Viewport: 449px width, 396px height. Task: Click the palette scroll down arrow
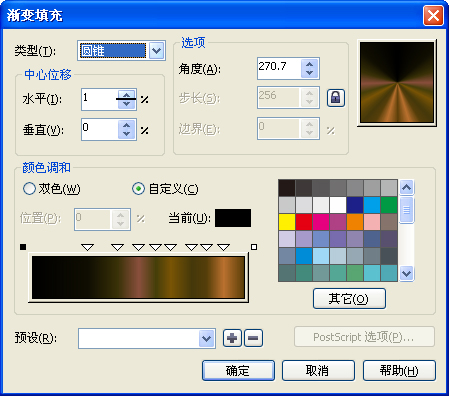click(407, 273)
